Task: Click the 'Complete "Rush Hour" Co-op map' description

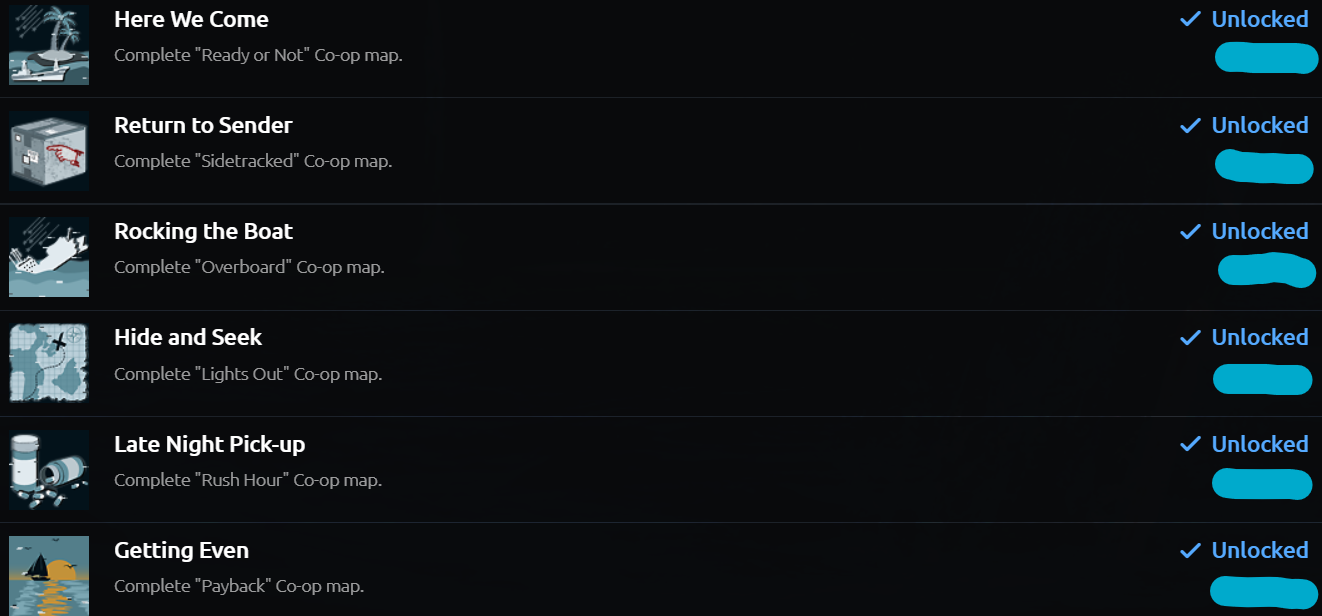Action: 248,480
